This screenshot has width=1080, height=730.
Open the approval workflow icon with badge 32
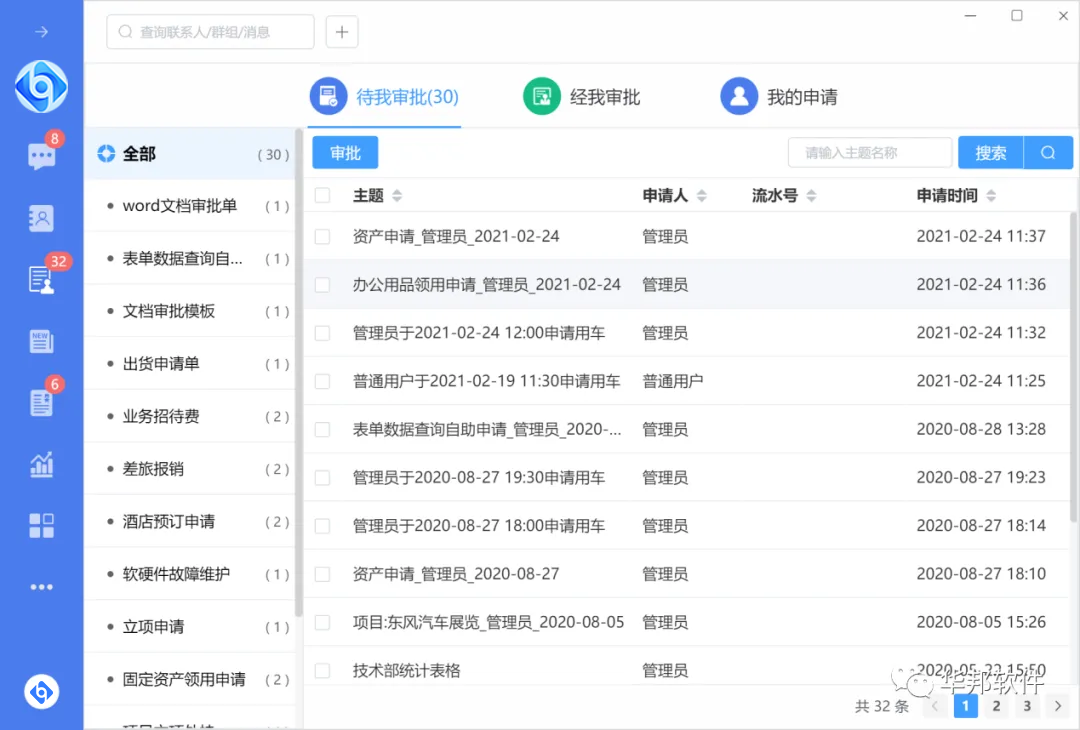tap(42, 280)
